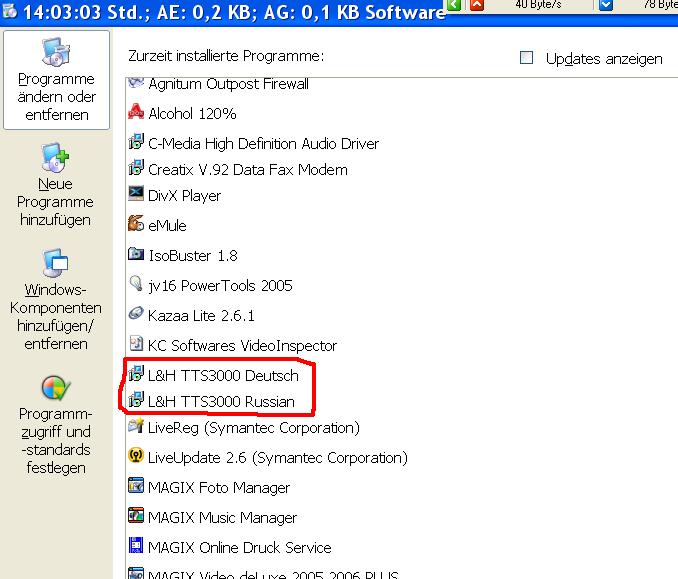Enable the 'Updates anzeigen' checkbox
This screenshot has width=678, height=579.
pyautogui.click(x=526, y=58)
